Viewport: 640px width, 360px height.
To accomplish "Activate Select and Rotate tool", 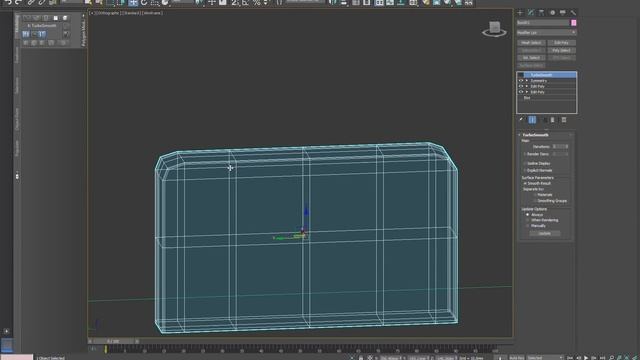I will (144, 2).
